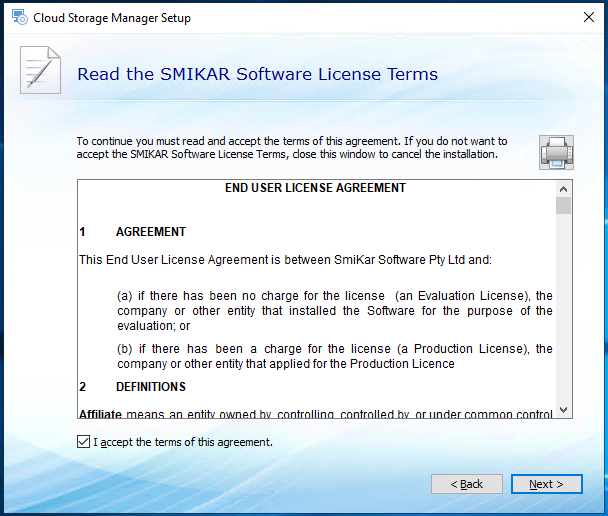
Task: Click the license text scroll up arrow
Action: tap(563, 189)
